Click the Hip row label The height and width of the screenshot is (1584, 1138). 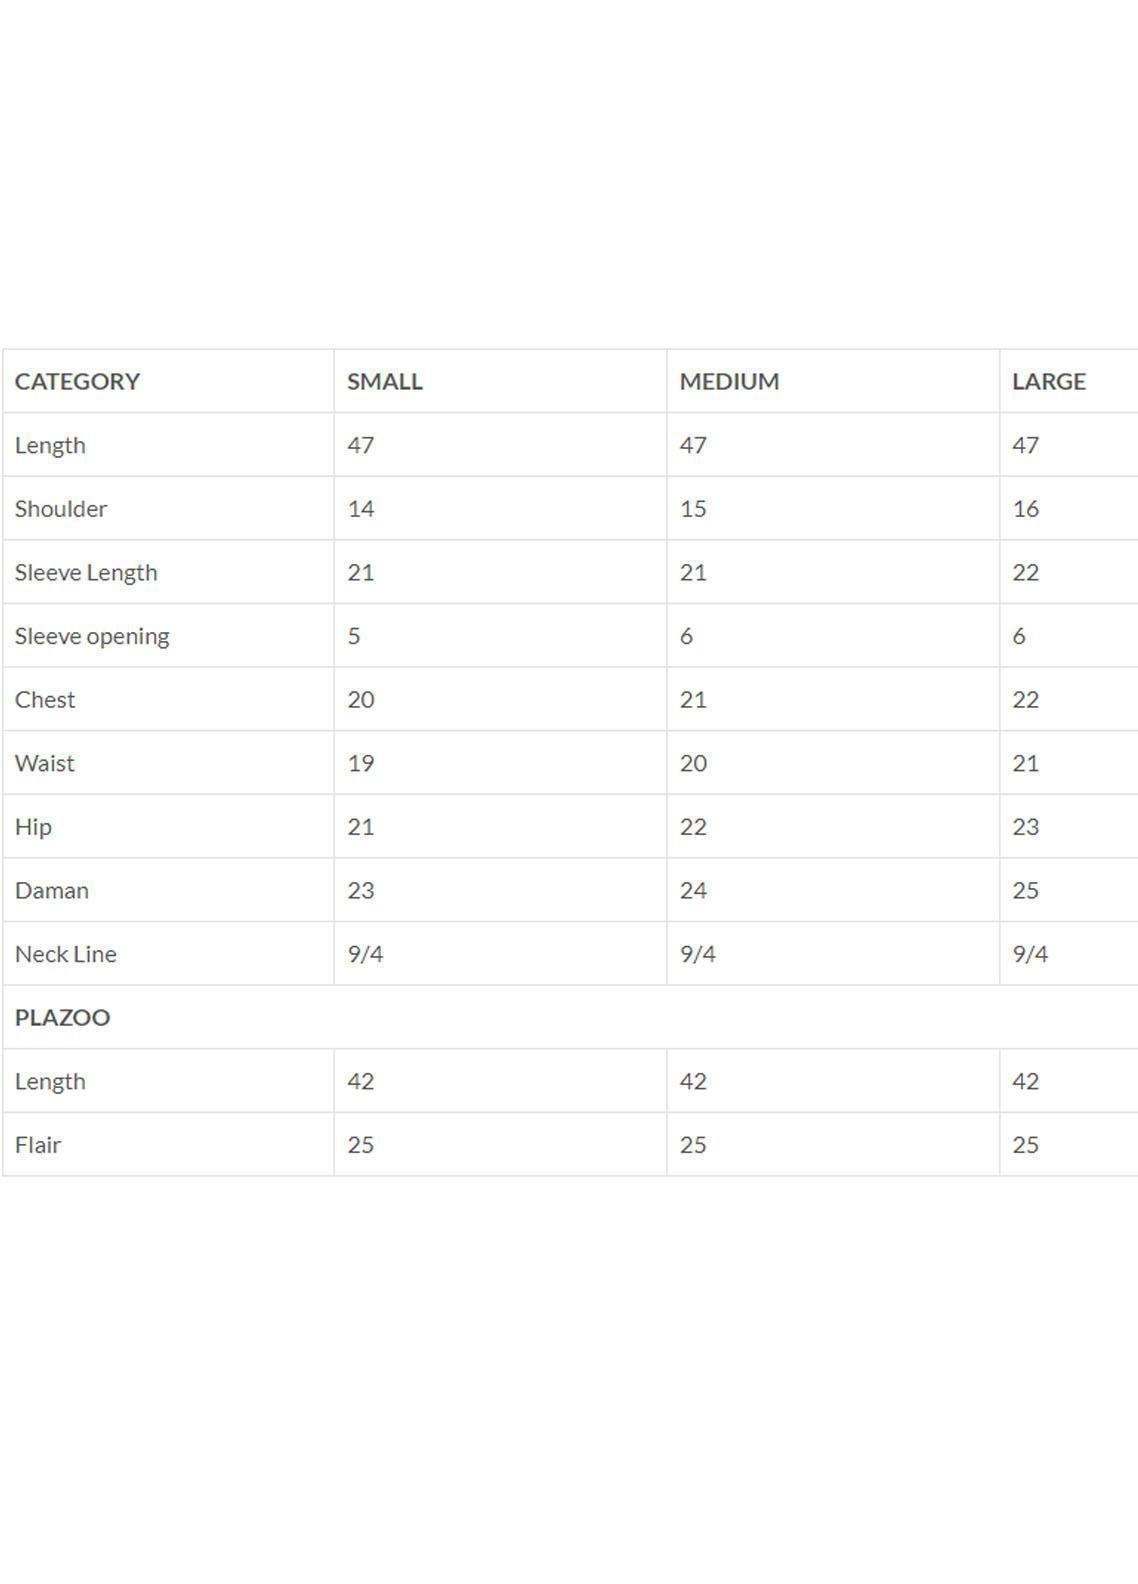pos(33,827)
